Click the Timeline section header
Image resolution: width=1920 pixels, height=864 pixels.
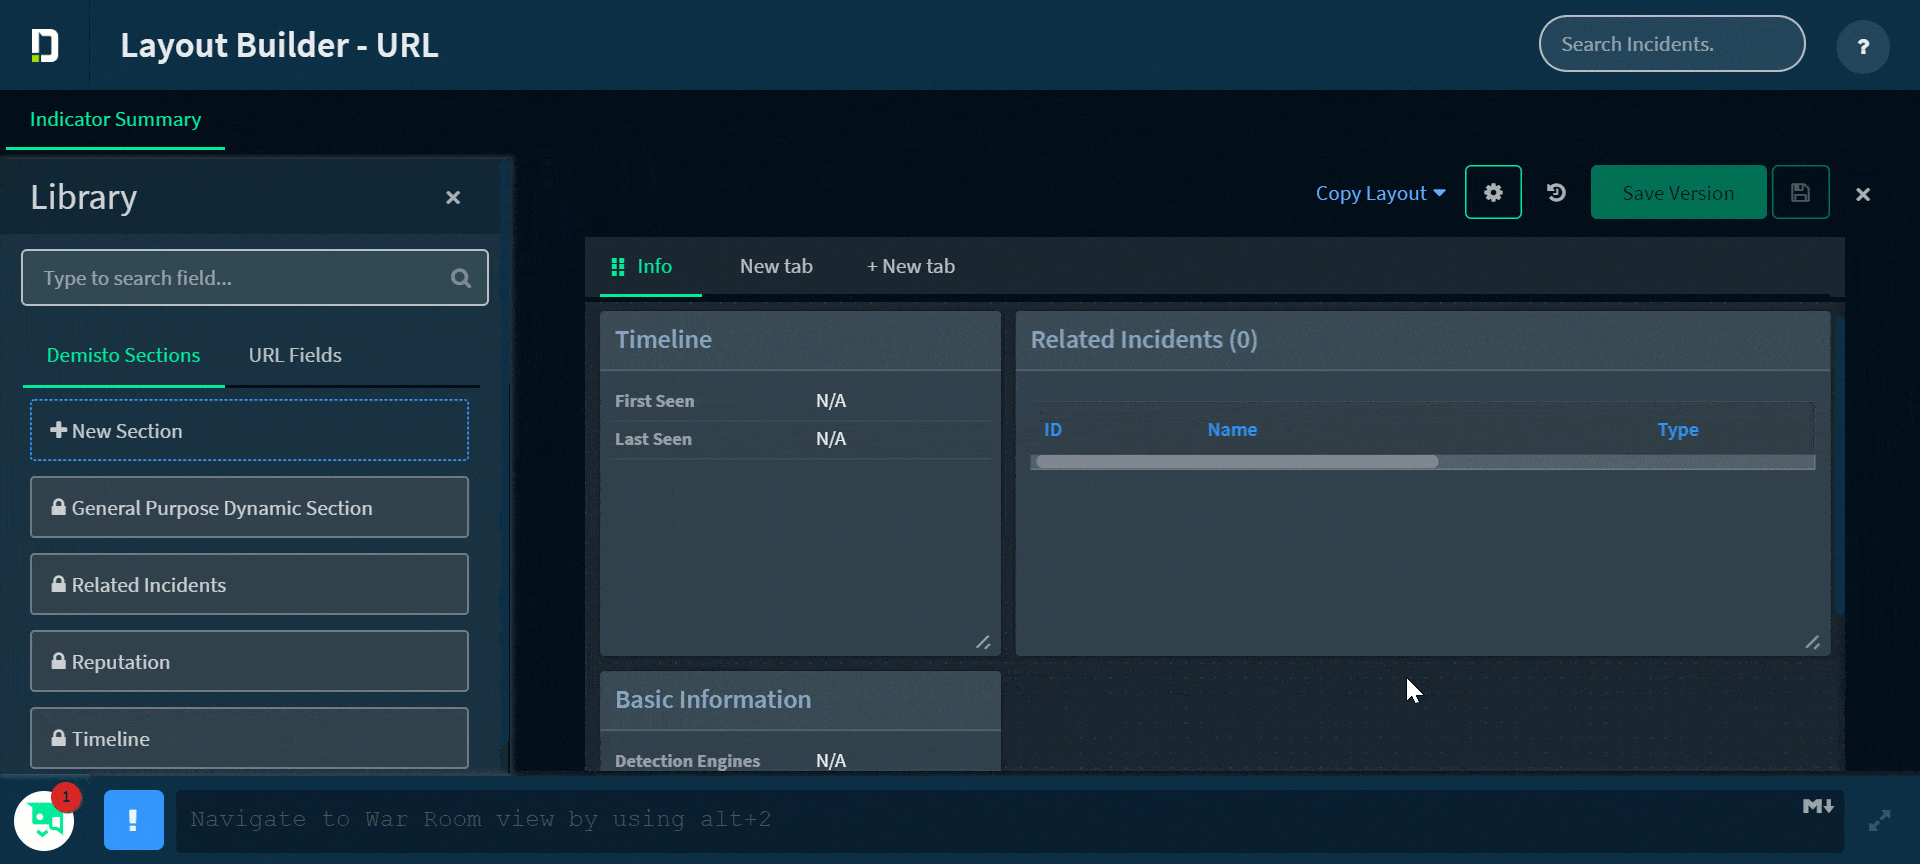(800, 340)
